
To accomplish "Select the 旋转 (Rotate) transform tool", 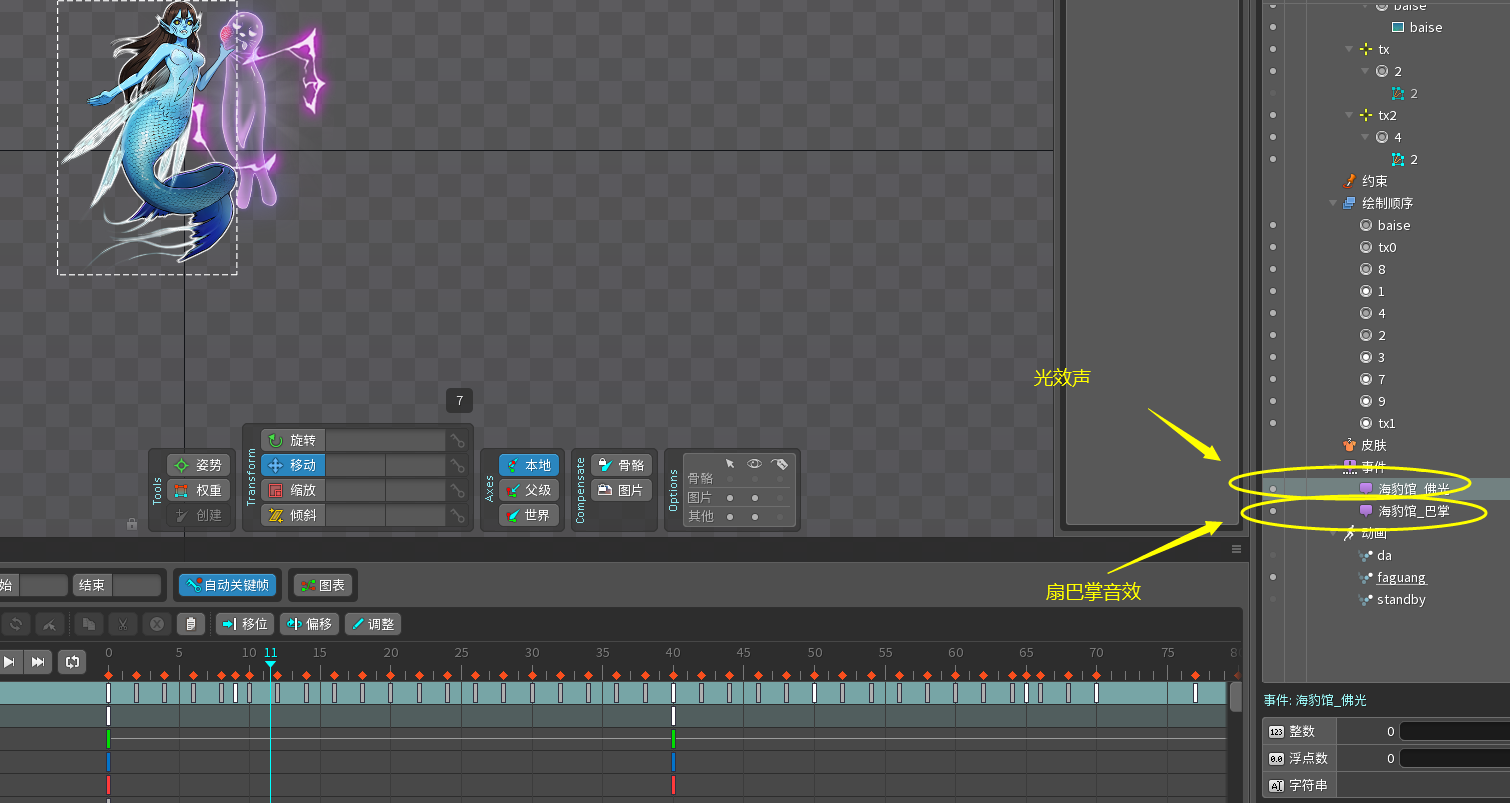I will (293, 440).
